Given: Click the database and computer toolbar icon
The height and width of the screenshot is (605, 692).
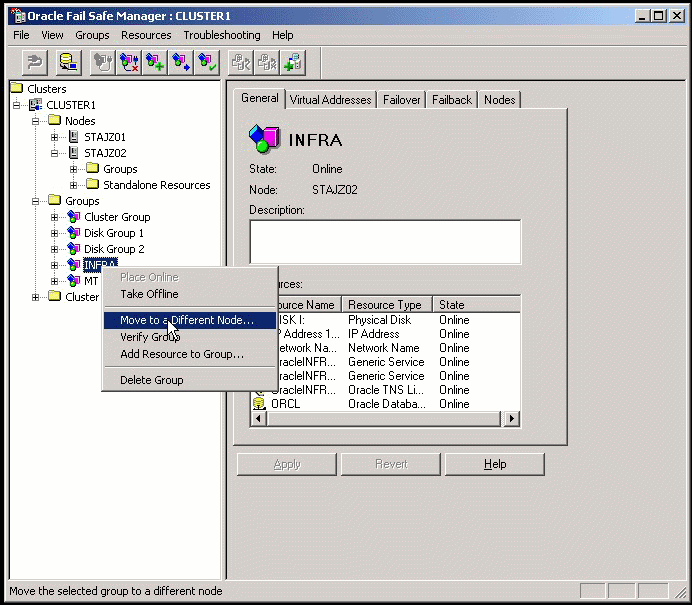Looking at the screenshot, I should point(68,63).
